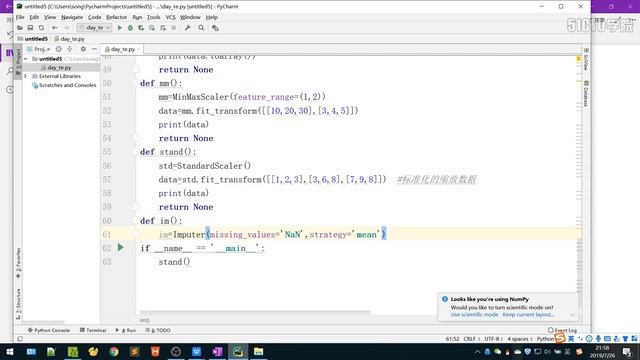Click the Synchronize refresh toolbar icon
Image resolution: width=640 pixels, height=360 pixels.
click(41, 28)
